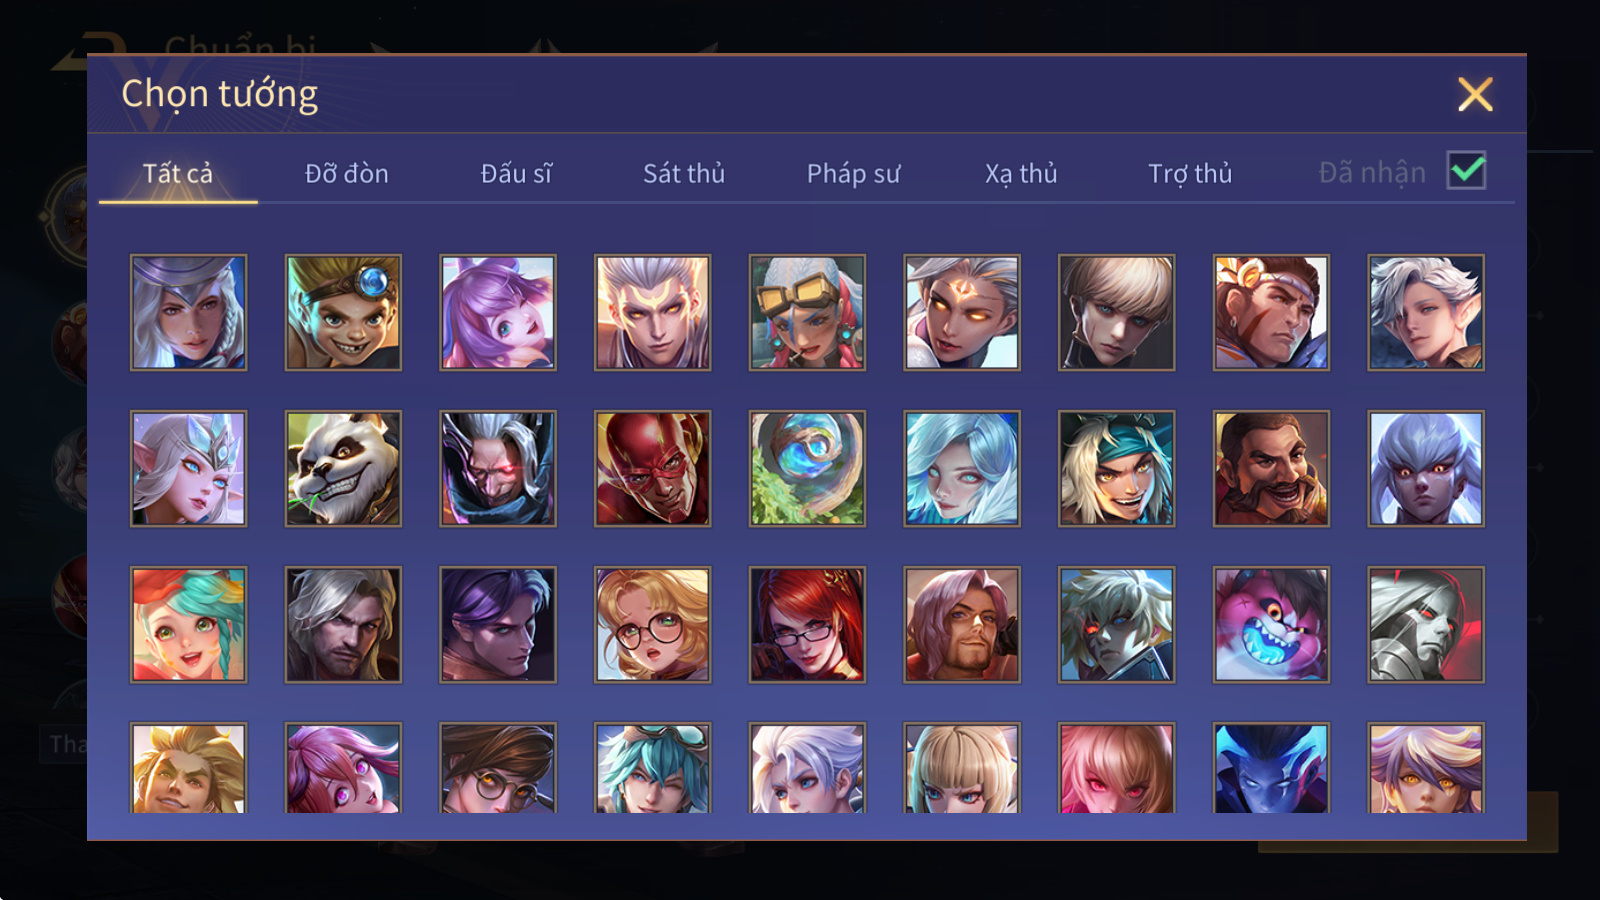Switch to the Đỡ đòn tab
The height and width of the screenshot is (900, 1600).
coord(346,173)
